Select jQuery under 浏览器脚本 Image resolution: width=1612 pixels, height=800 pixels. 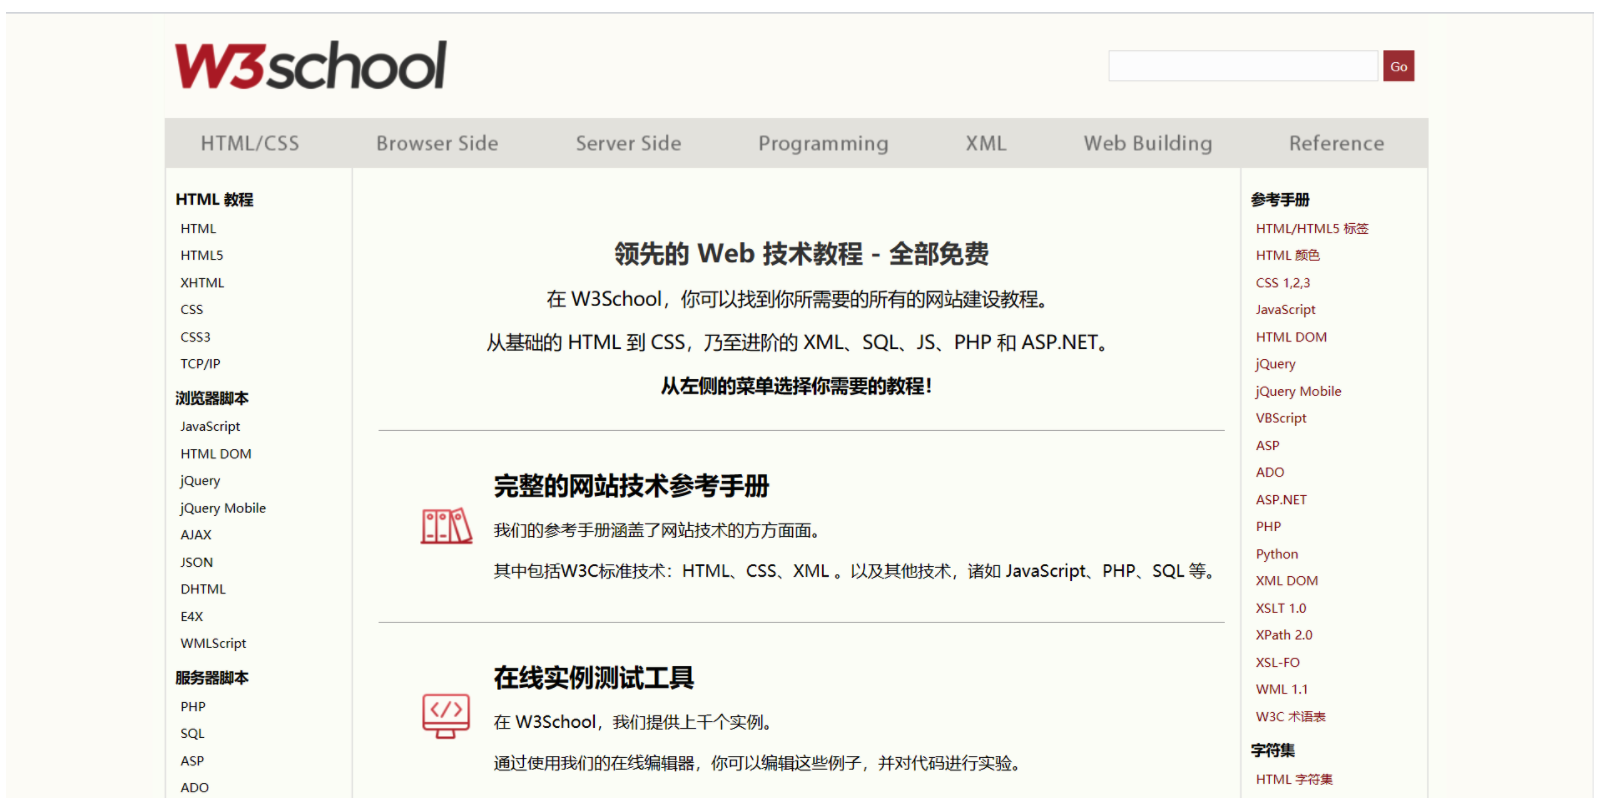coord(200,481)
